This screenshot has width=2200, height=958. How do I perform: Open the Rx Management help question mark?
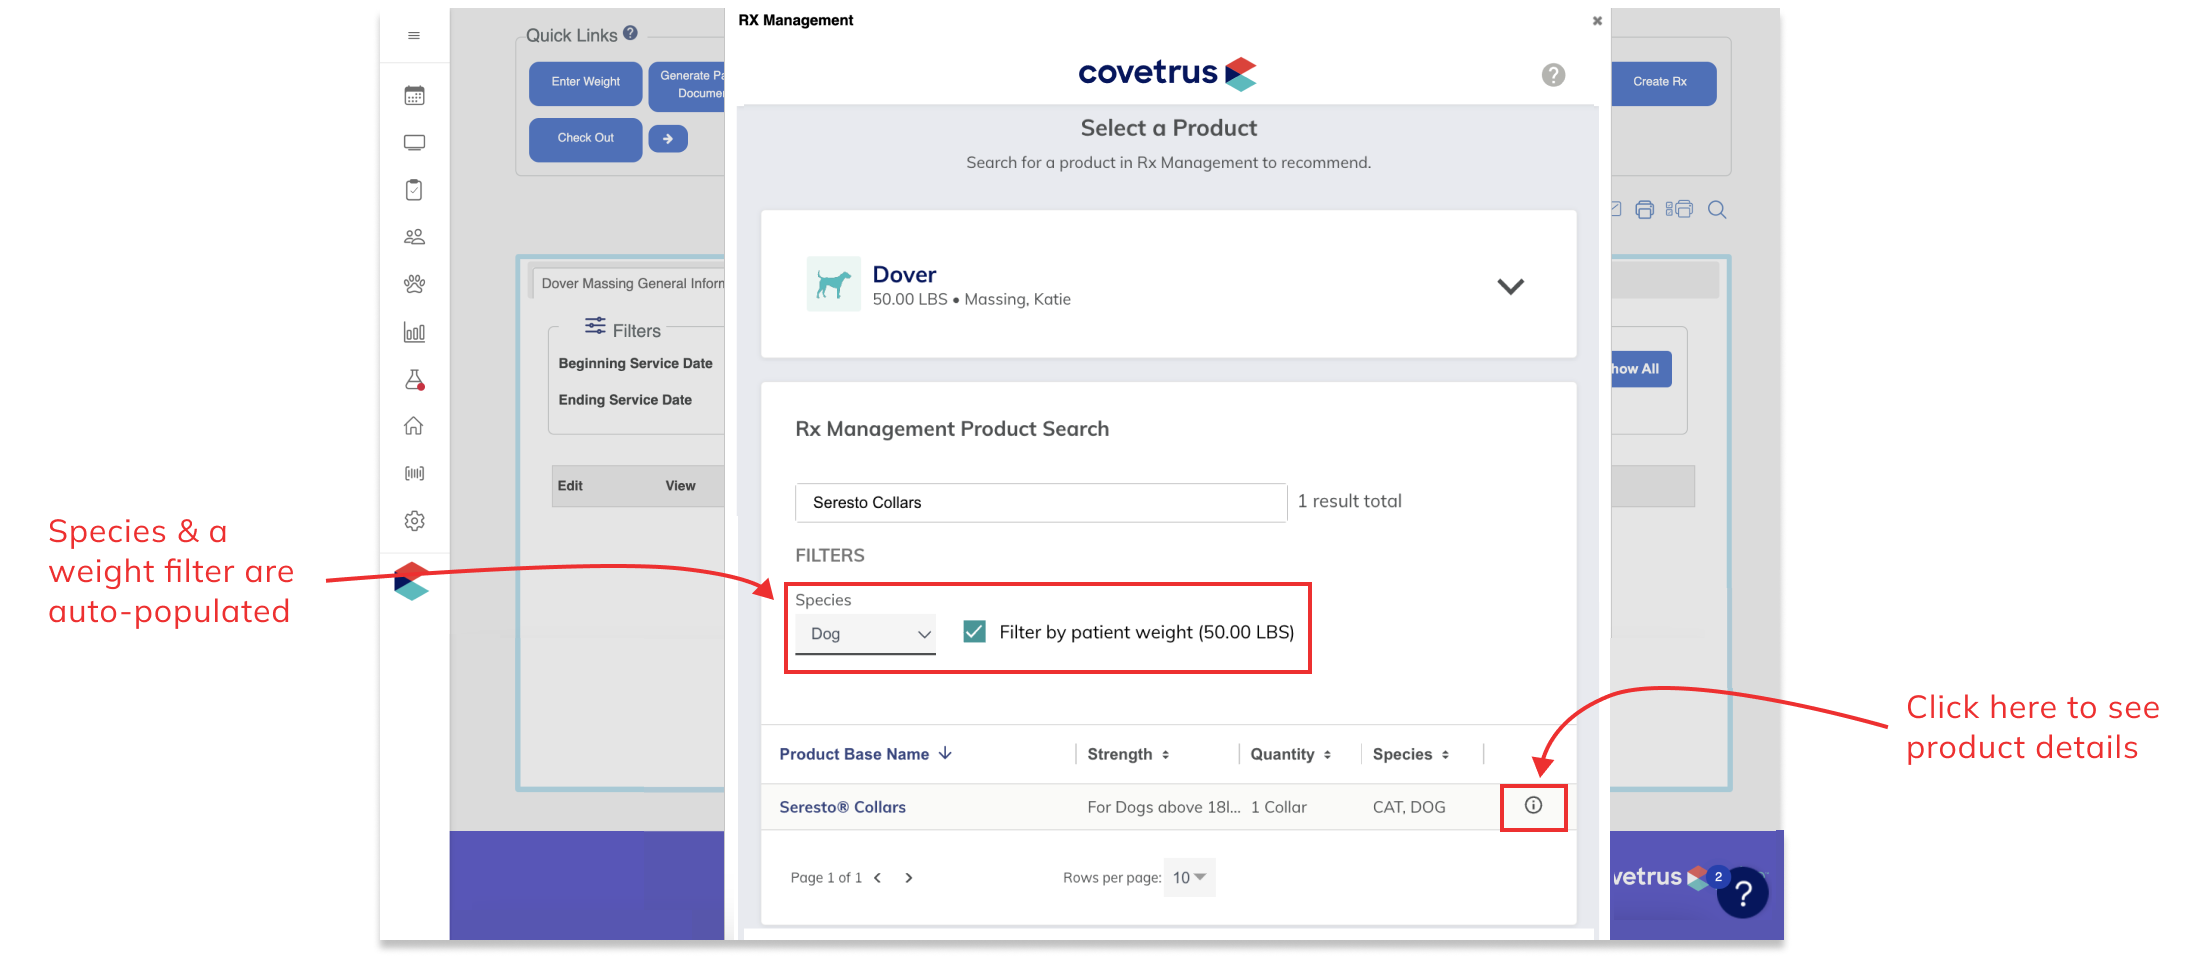(1552, 75)
